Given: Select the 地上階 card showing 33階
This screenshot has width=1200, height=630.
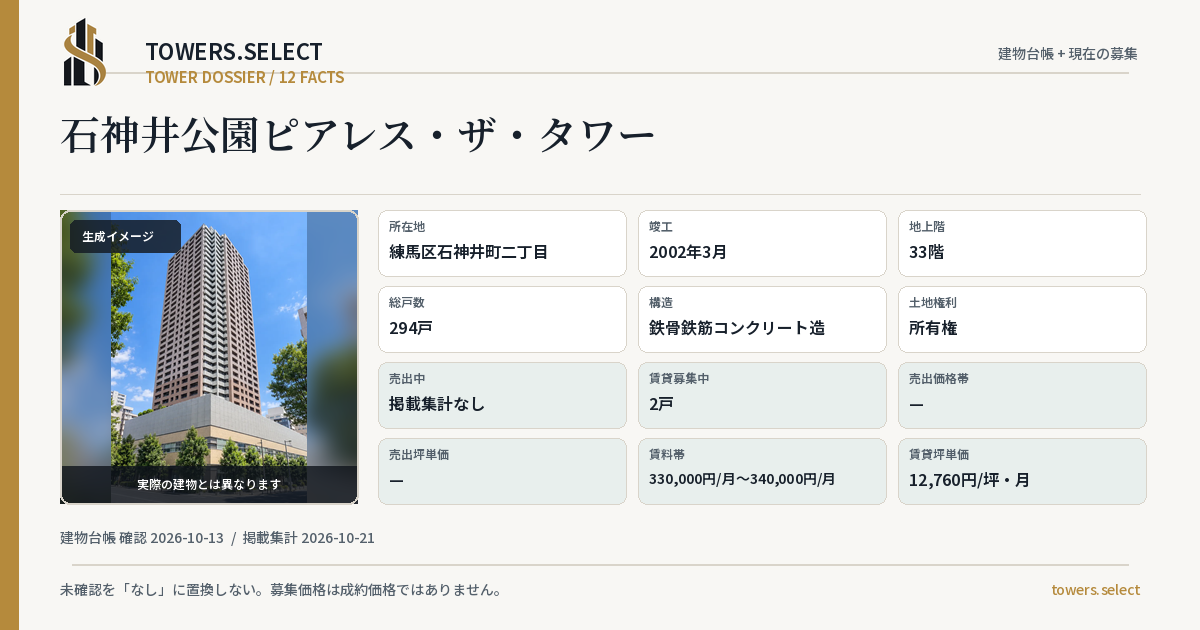Looking at the screenshot, I should coord(1022,243).
